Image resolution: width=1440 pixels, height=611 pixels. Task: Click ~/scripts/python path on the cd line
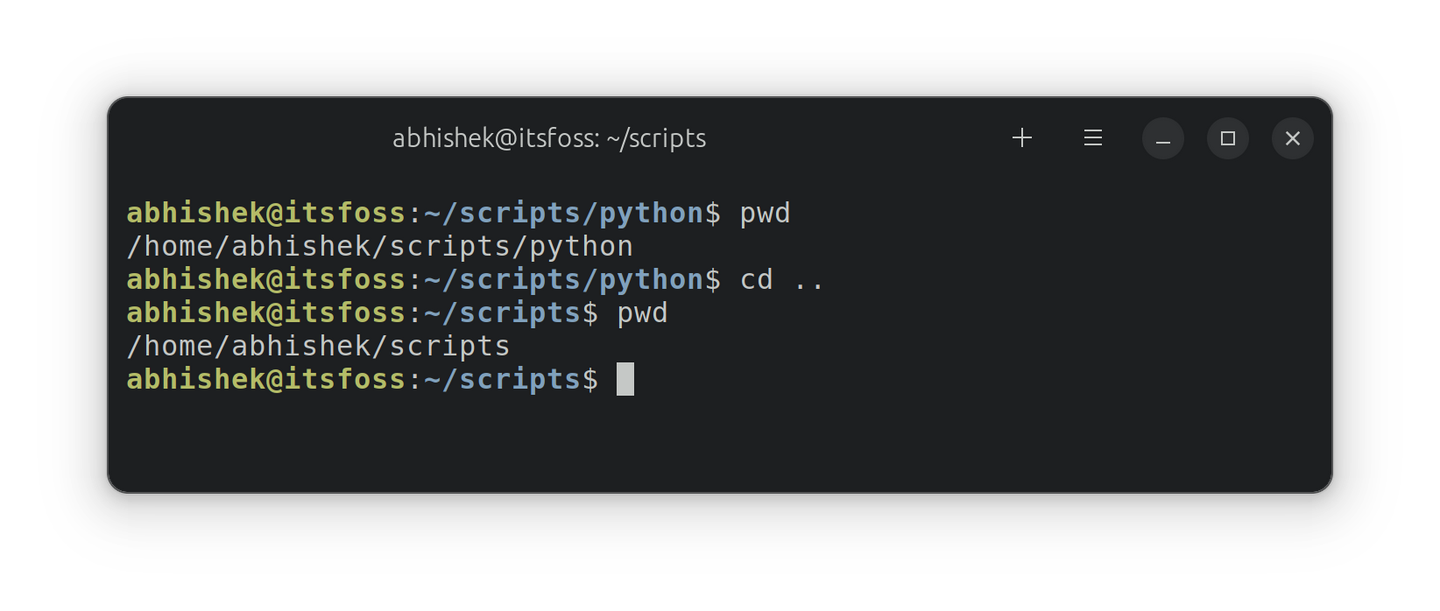click(564, 279)
